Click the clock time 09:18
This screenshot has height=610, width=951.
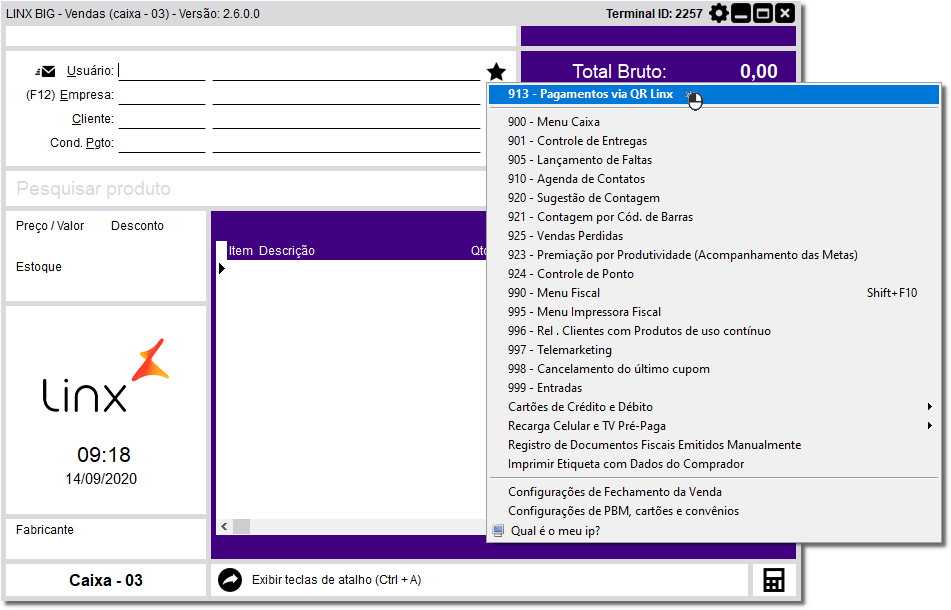[104, 455]
